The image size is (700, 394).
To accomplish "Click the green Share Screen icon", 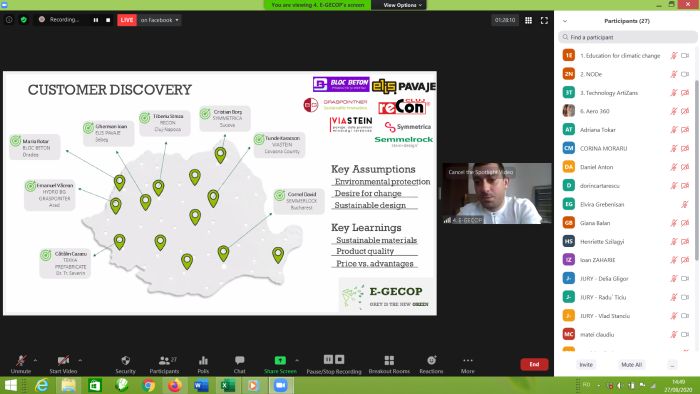I will click(280, 360).
